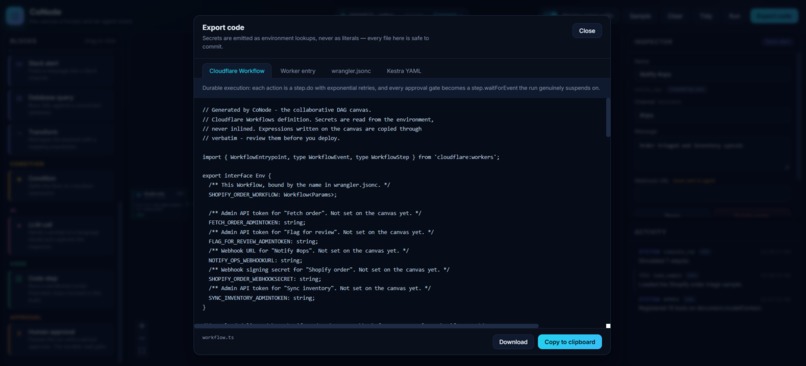
Task: Click the vertical scrollbar of the code view
Action: (x=608, y=118)
